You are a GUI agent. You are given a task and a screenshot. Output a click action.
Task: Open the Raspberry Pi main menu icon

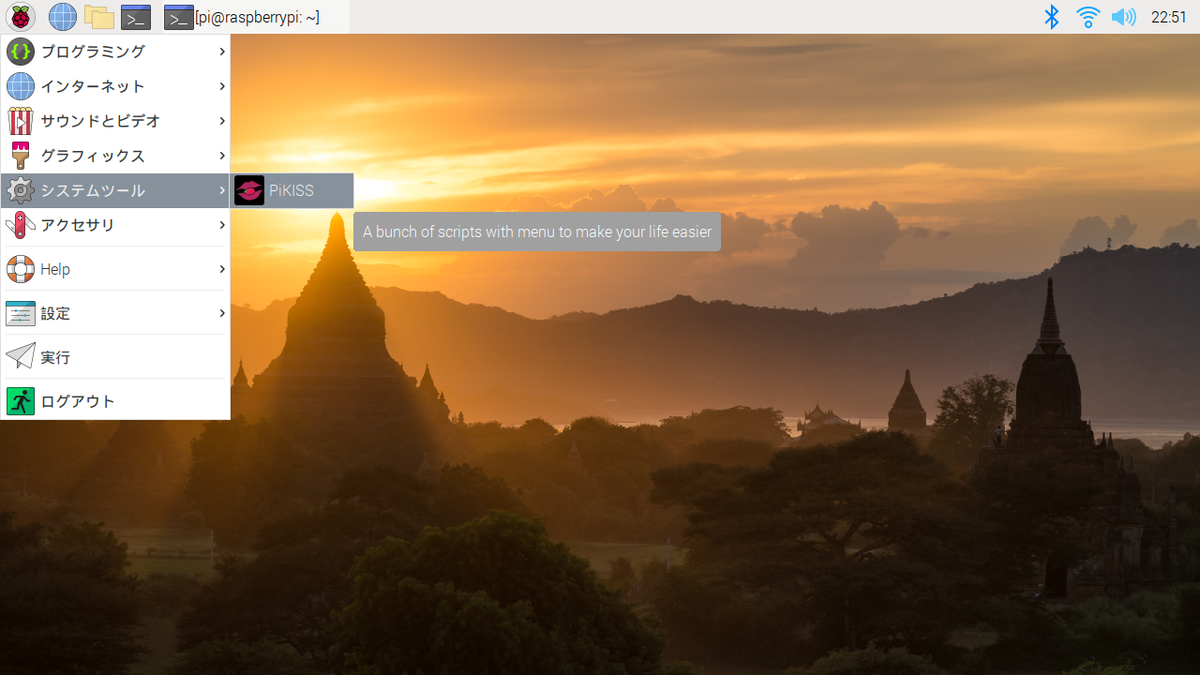pyautogui.click(x=20, y=16)
